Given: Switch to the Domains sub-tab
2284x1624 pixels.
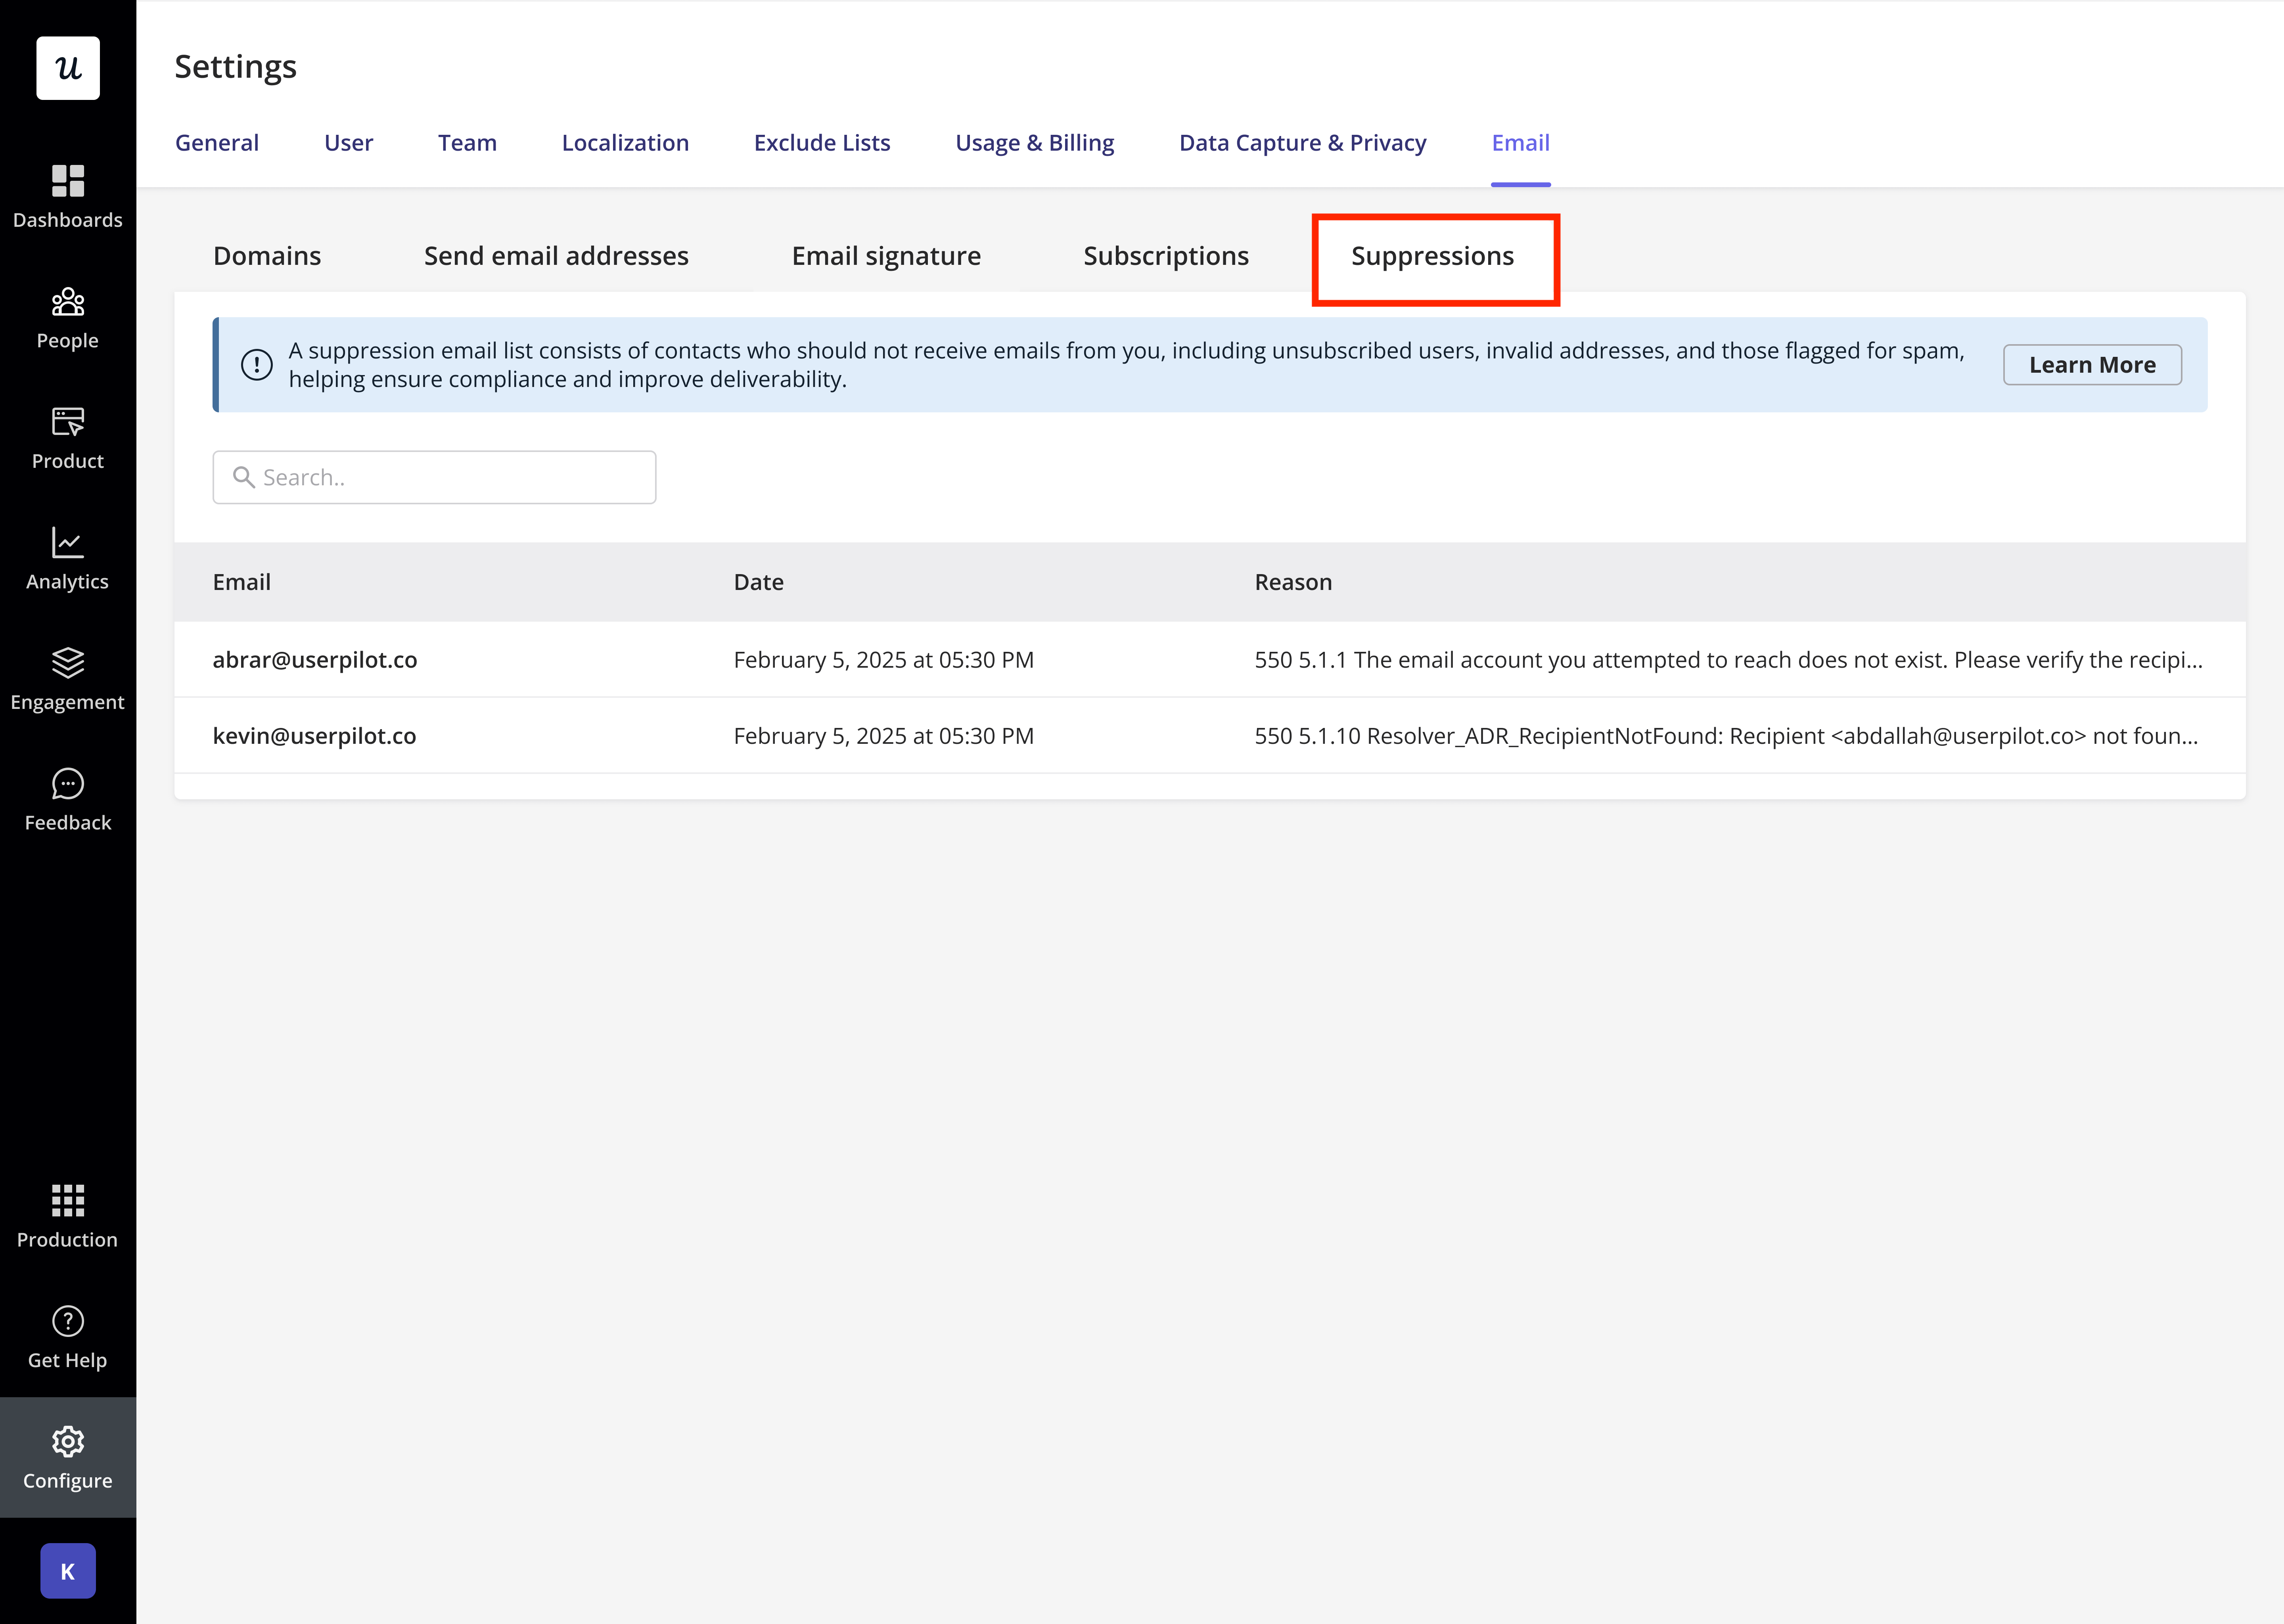Looking at the screenshot, I should click(267, 256).
